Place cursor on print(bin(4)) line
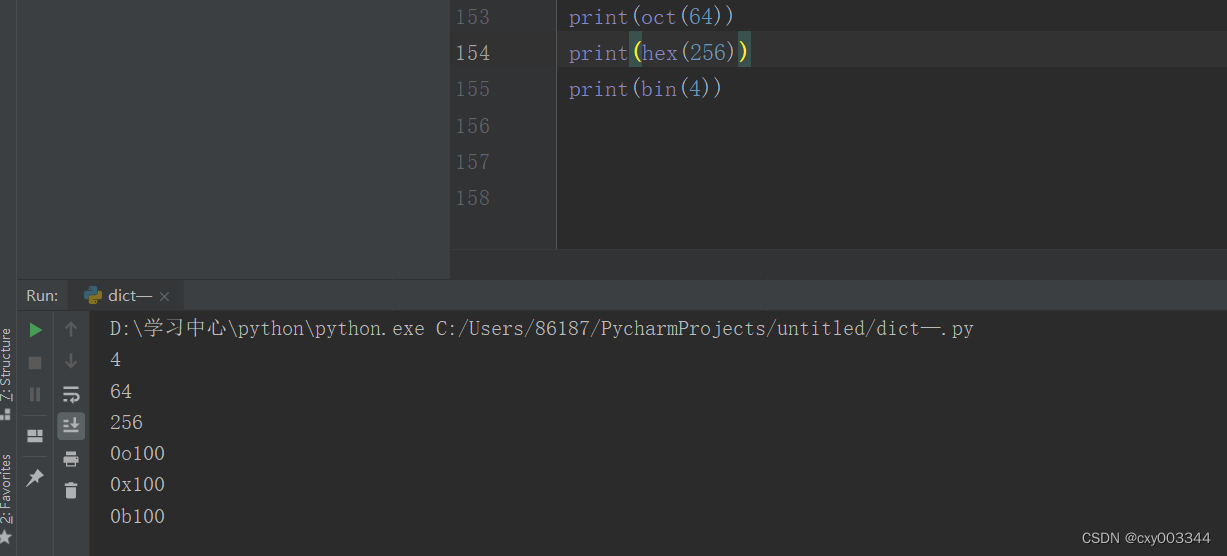Screen dimensions: 1227x556 coord(645,89)
